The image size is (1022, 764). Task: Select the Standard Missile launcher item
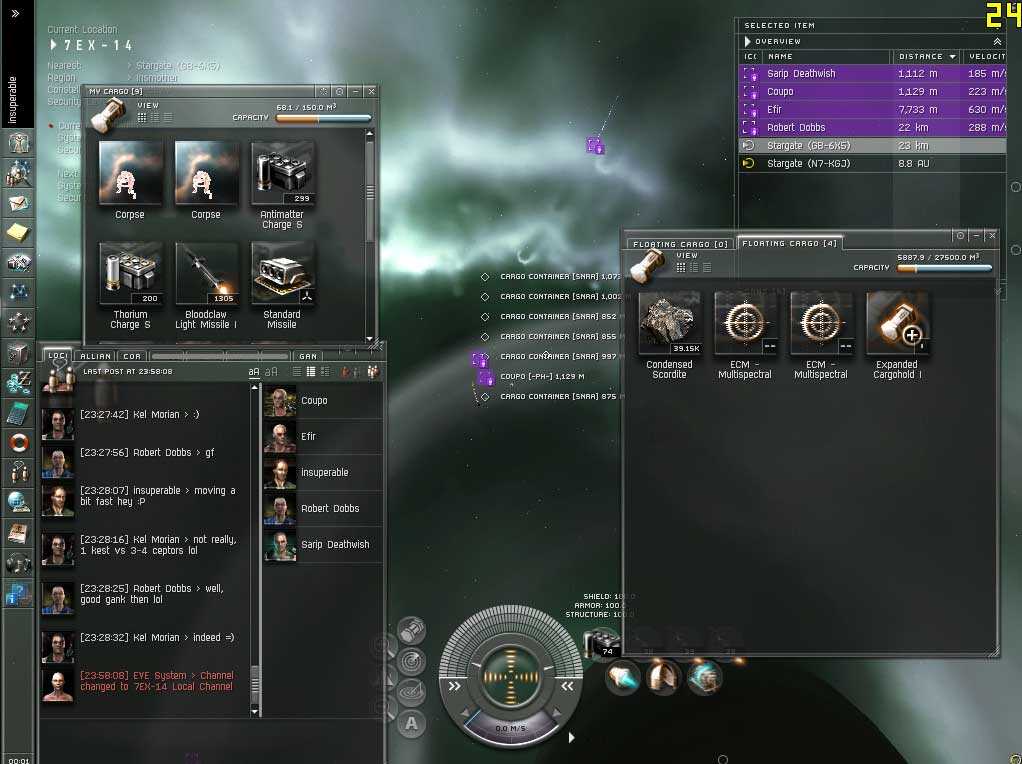282,286
